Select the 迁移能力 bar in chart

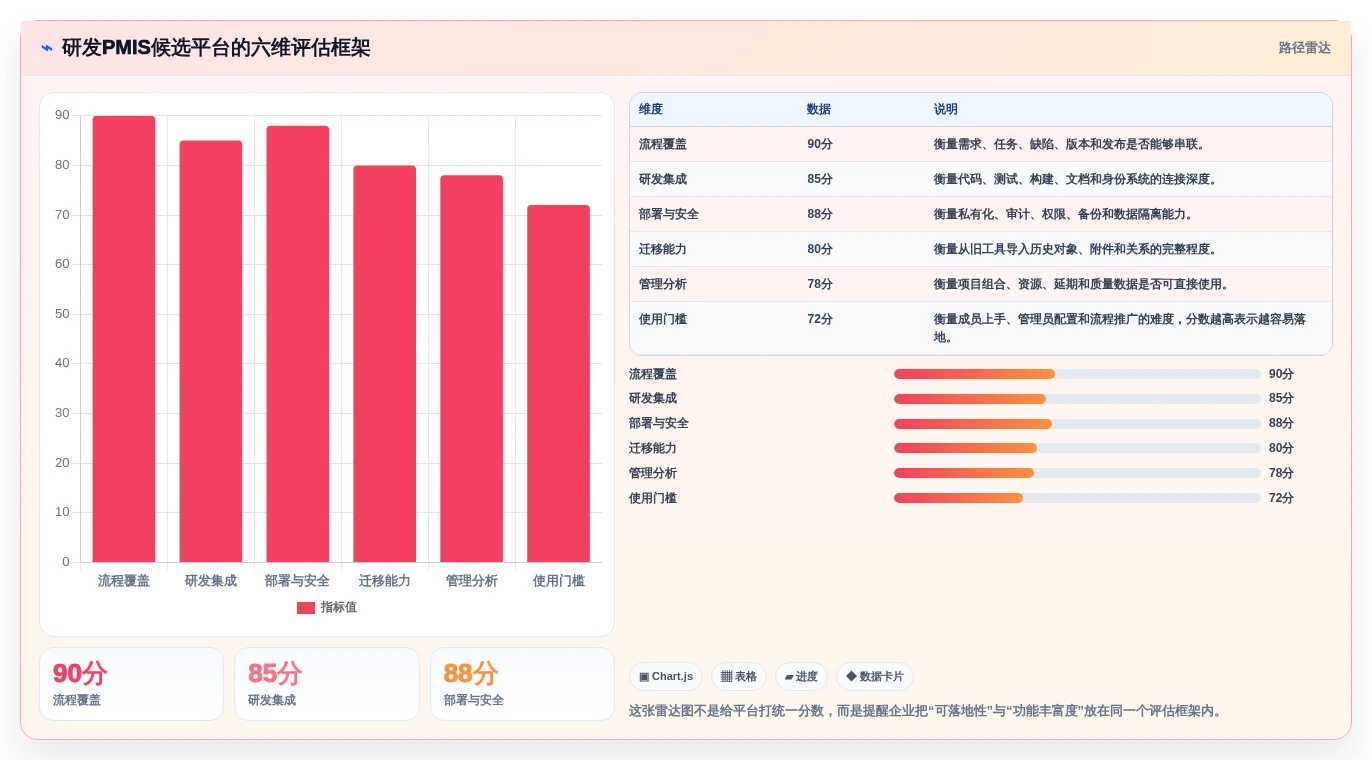tap(385, 364)
